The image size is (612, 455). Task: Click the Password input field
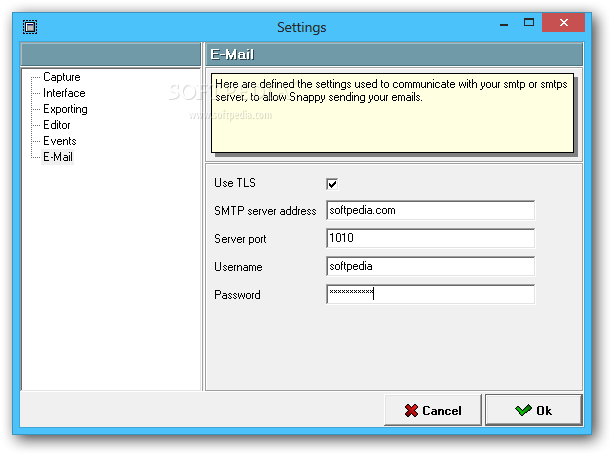[x=430, y=295]
